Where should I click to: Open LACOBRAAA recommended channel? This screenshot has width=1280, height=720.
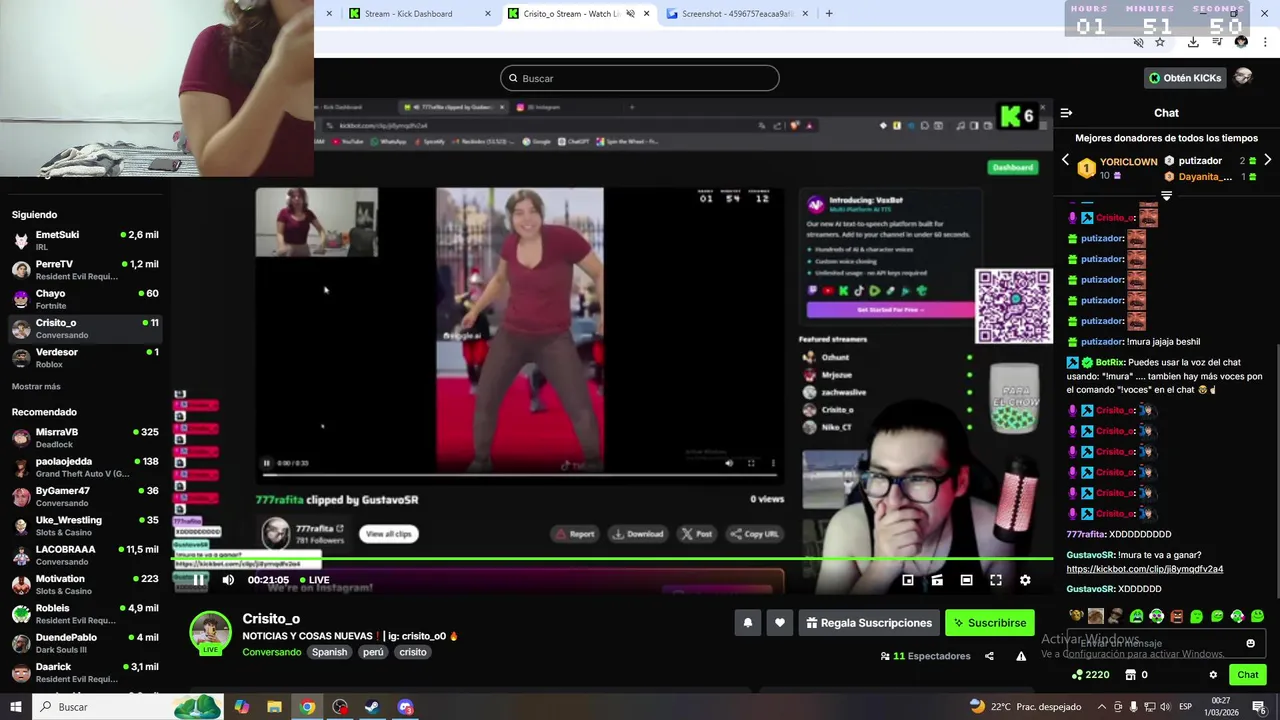(85, 555)
